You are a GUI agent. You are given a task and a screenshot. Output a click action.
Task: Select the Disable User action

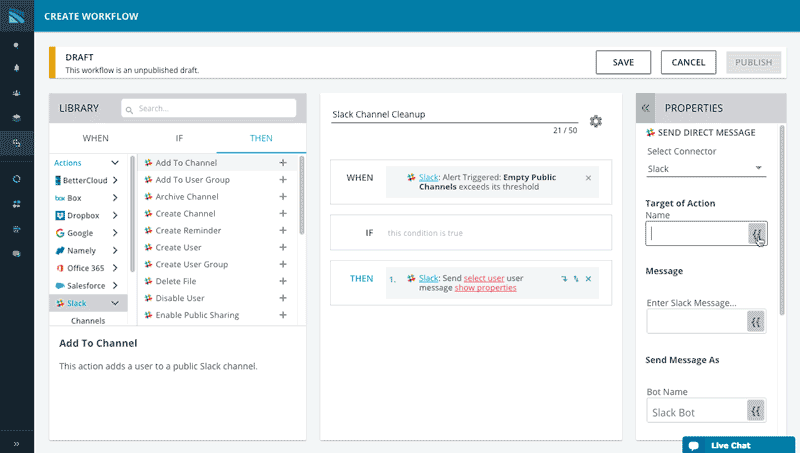tap(180, 298)
